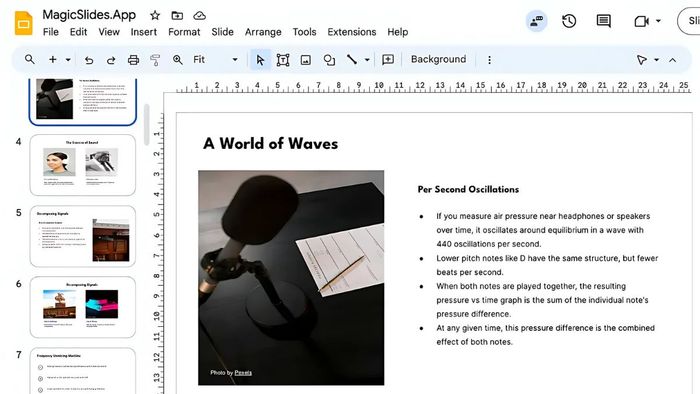This screenshot has height=394, width=700.
Task: Click bullet text starting 'When both notes are played'
Action: [x=542, y=300]
